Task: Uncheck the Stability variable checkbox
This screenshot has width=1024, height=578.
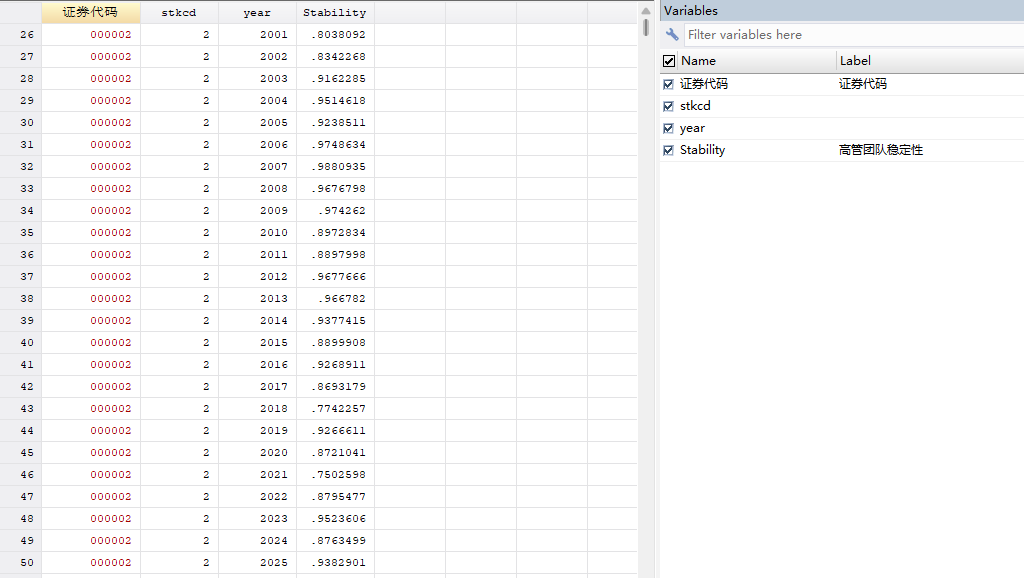Action: coord(668,150)
